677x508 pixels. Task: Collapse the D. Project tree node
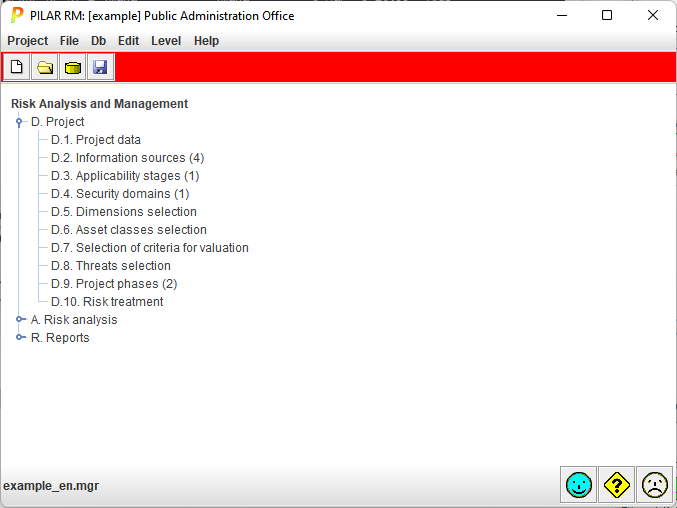pyautogui.click(x=19, y=122)
